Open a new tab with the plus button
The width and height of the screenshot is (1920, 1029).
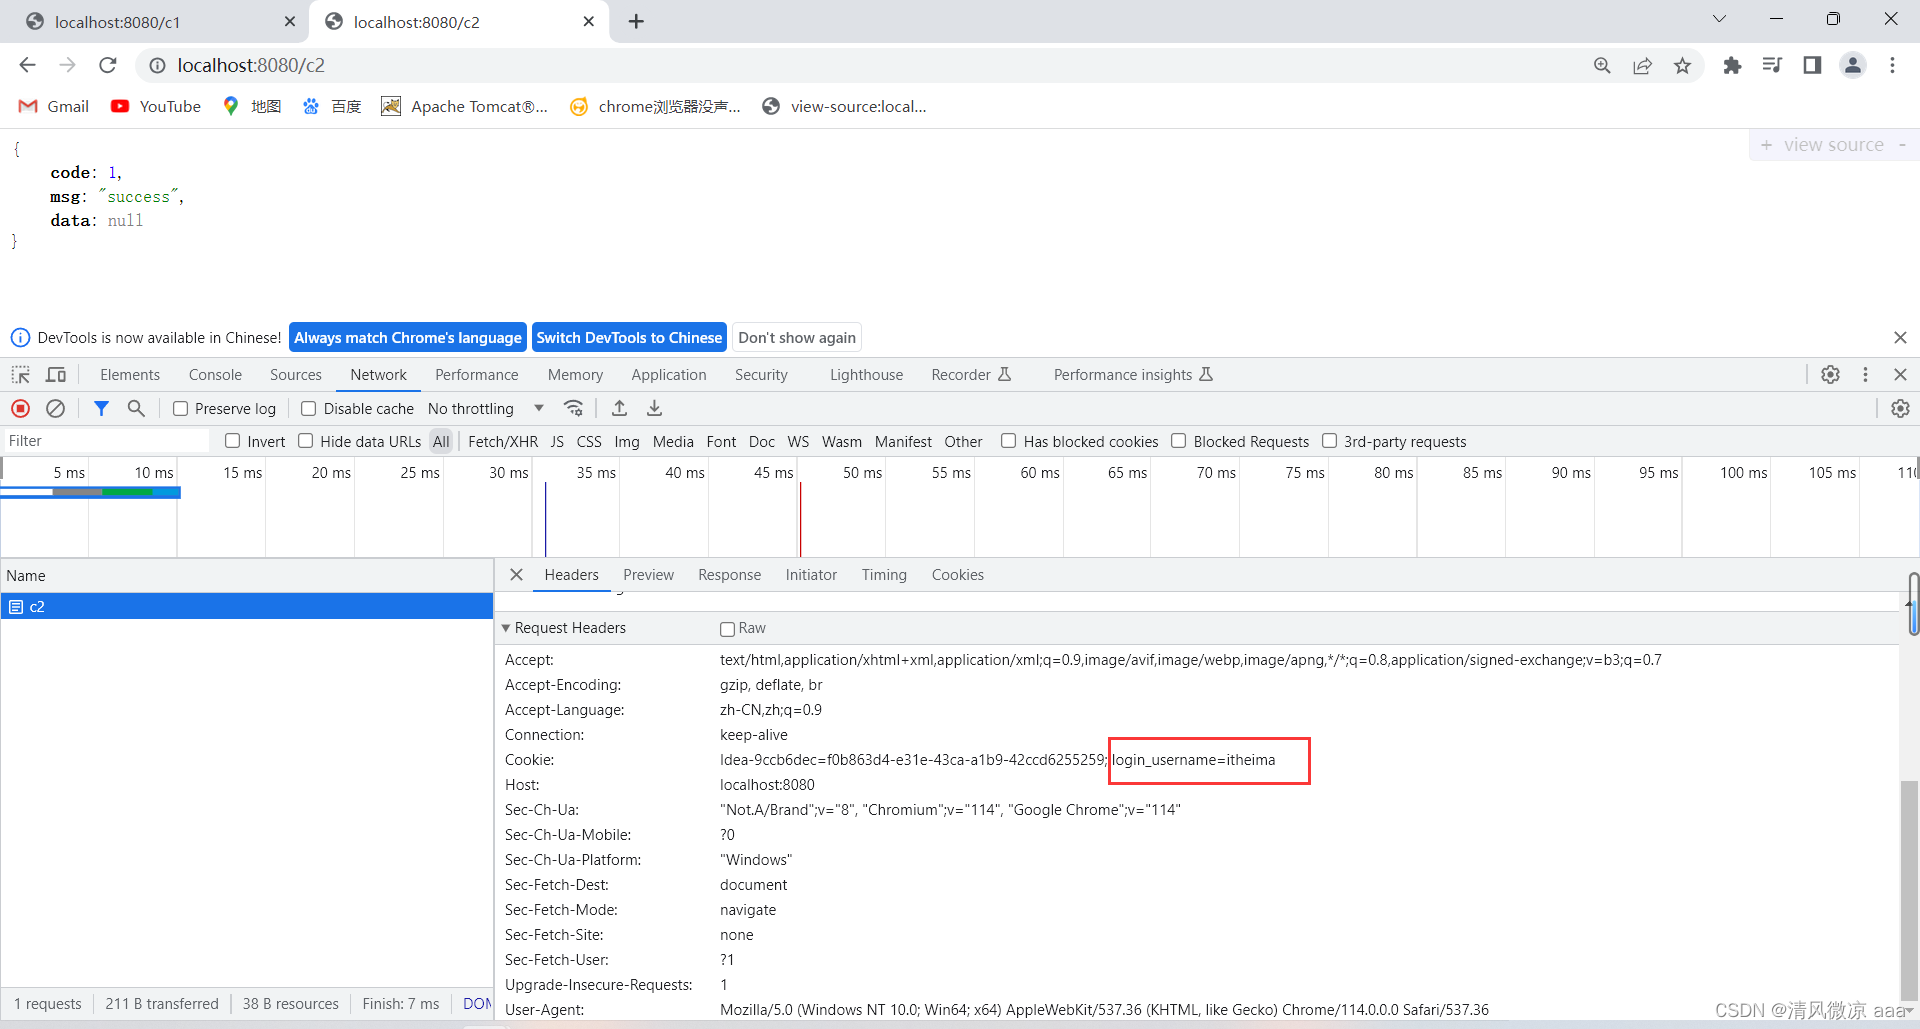tap(636, 21)
